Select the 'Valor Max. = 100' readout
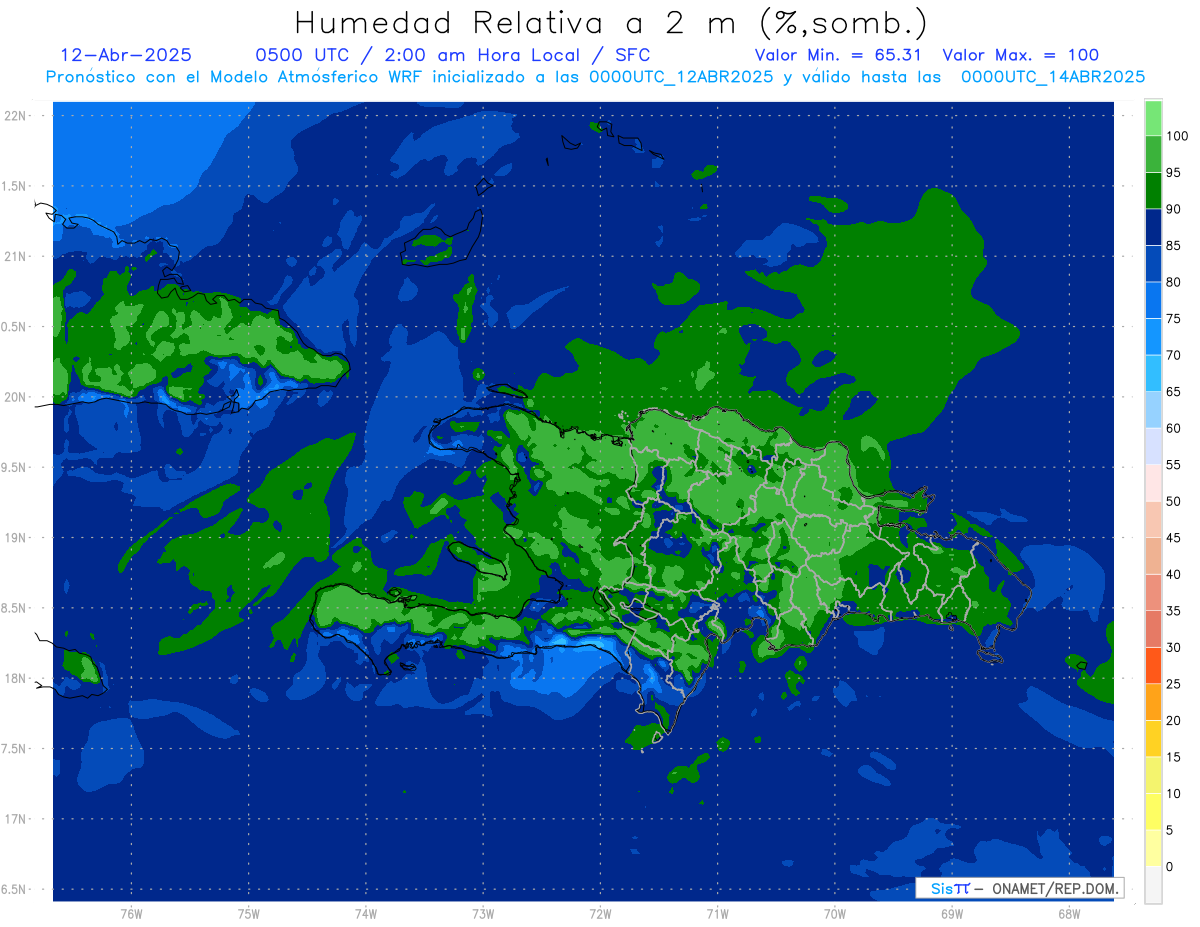The height and width of the screenshot is (927, 1200). (1020, 56)
